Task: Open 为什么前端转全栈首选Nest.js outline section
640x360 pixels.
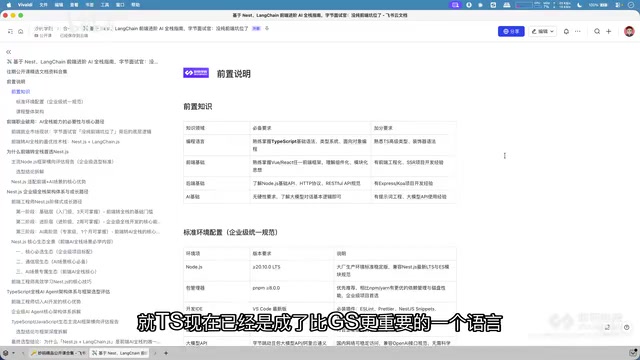Action: click(38, 151)
